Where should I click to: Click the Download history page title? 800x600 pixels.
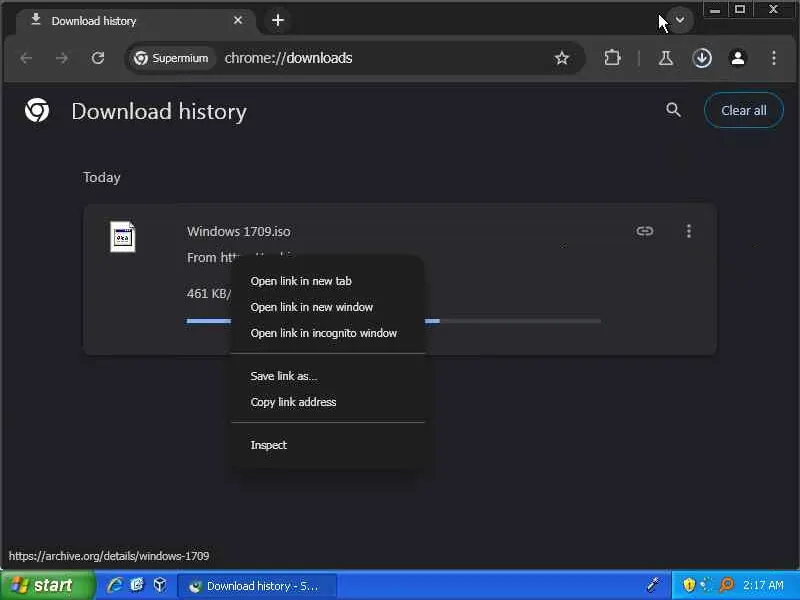point(159,111)
